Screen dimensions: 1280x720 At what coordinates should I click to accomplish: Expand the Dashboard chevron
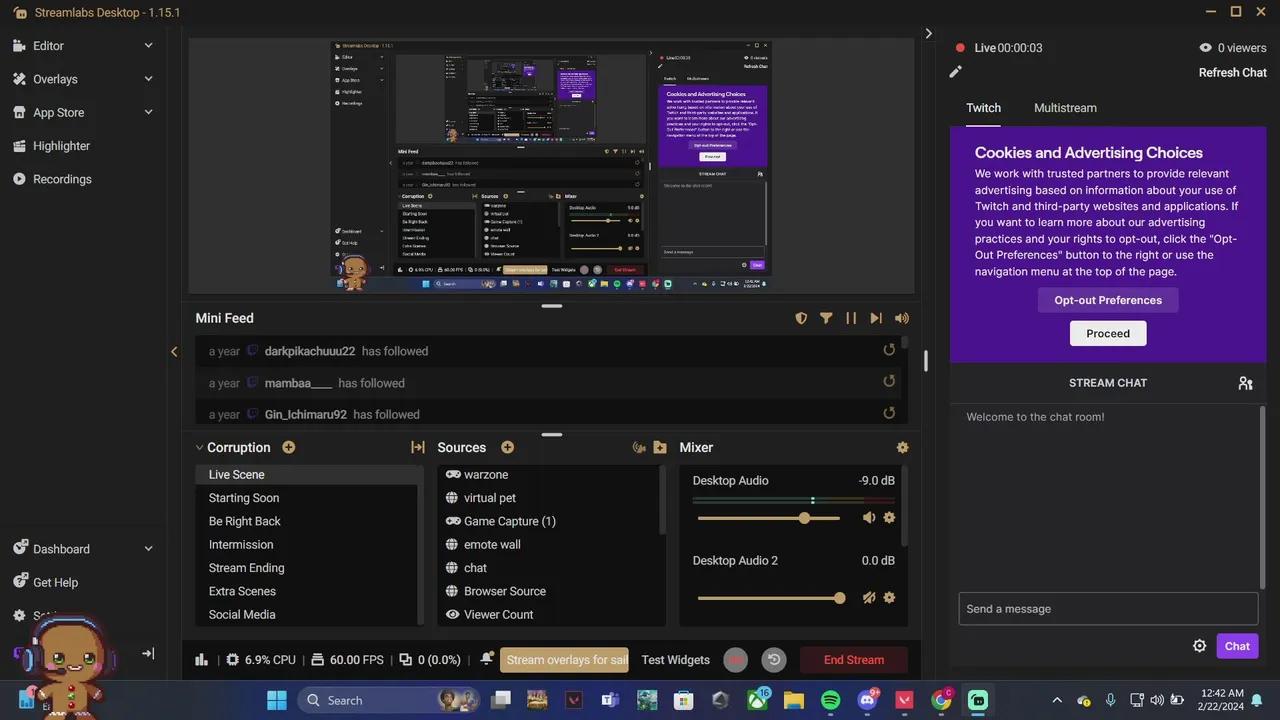pyautogui.click(x=148, y=549)
